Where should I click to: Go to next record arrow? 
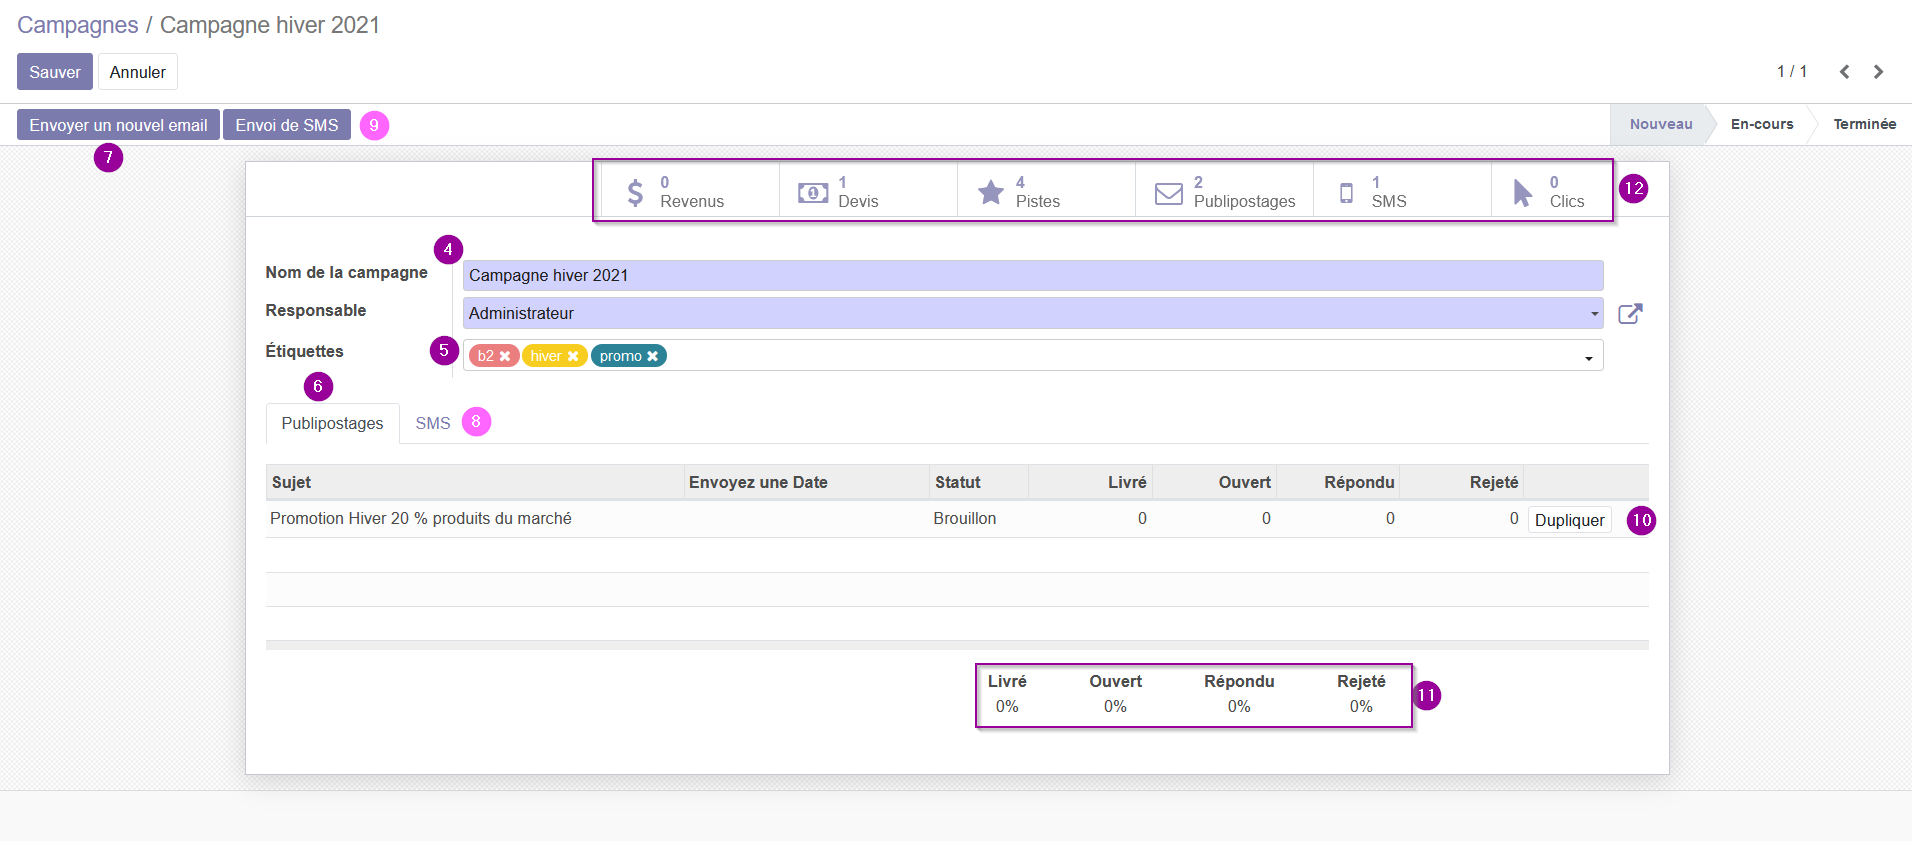click(x=1878, y=72)
